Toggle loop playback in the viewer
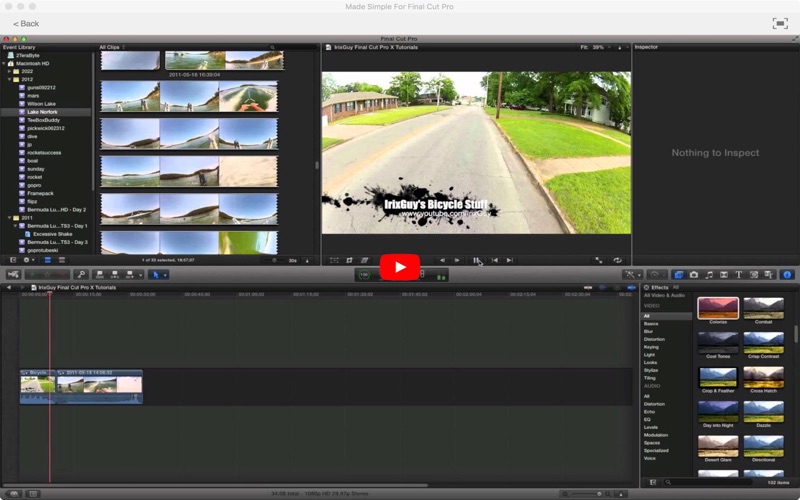The height and width of the screenshot is (500, 800). tap(617, 260)
